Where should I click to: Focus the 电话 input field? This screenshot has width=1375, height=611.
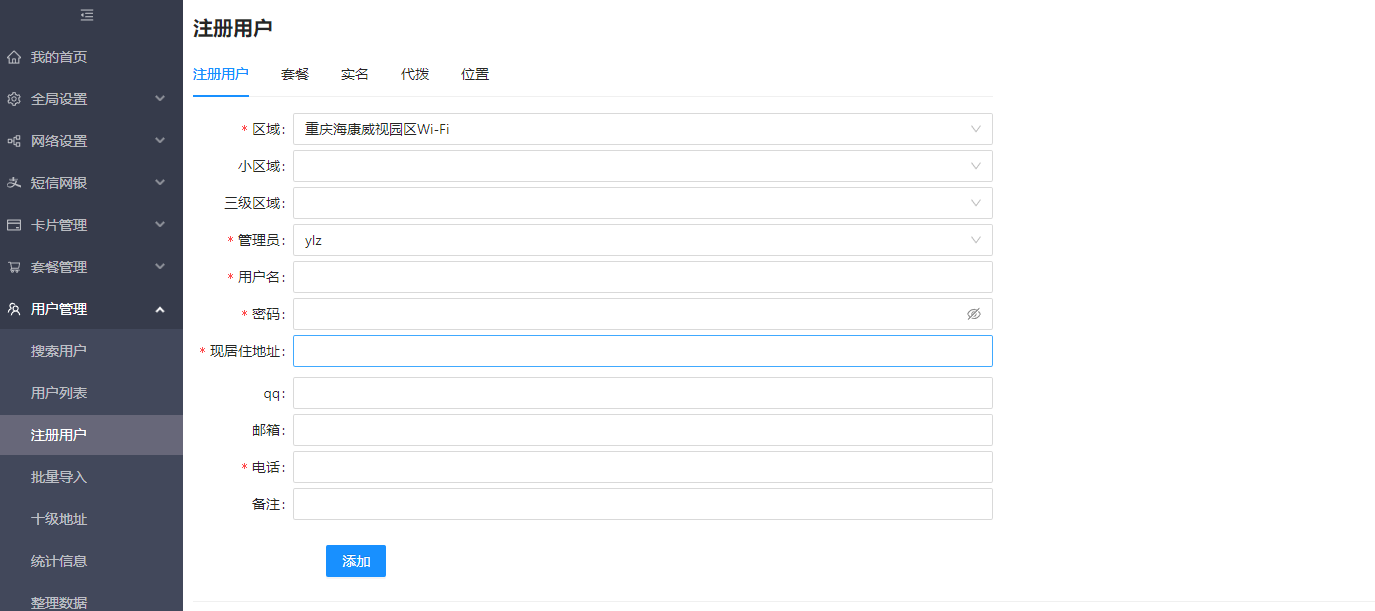coord(642,467)
